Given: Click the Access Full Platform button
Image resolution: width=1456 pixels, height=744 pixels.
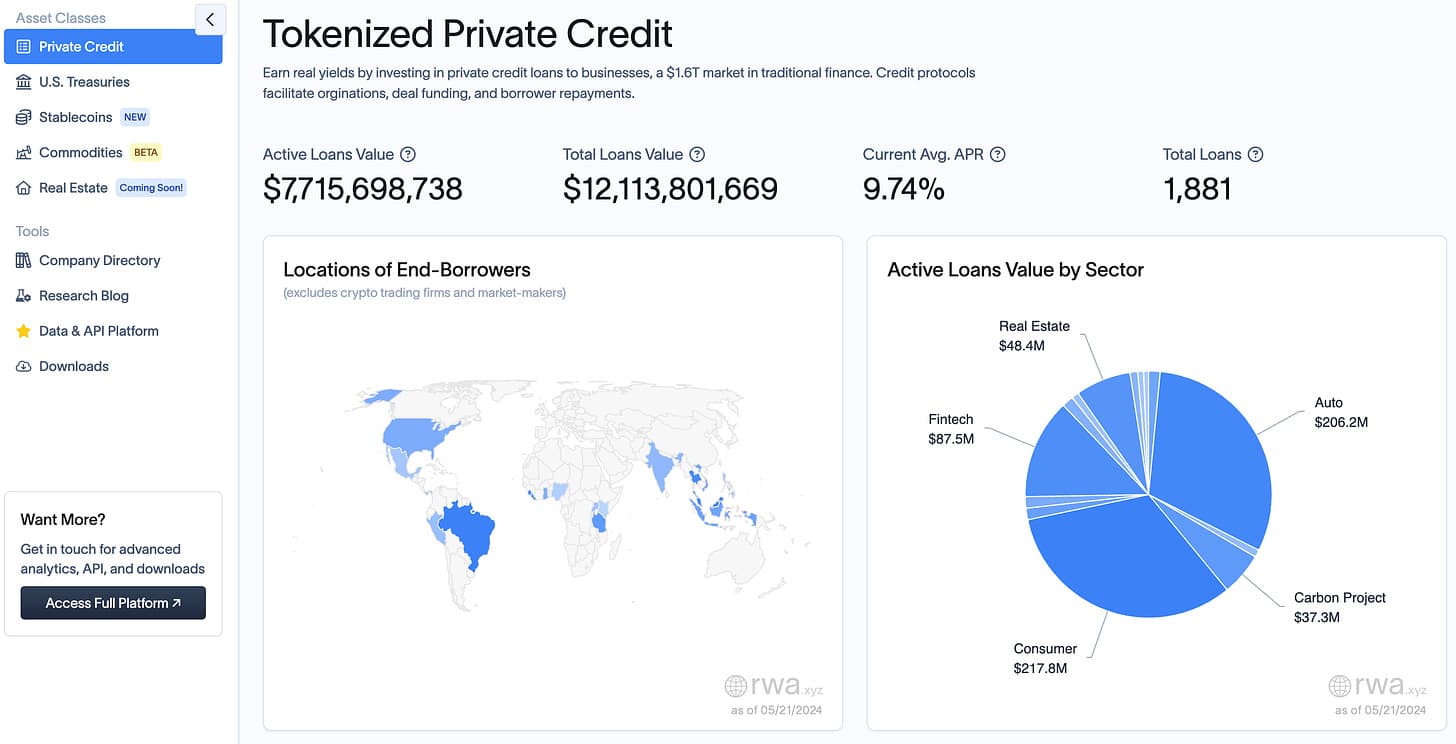Looking at the screenshot, I should tap(113, 603).
